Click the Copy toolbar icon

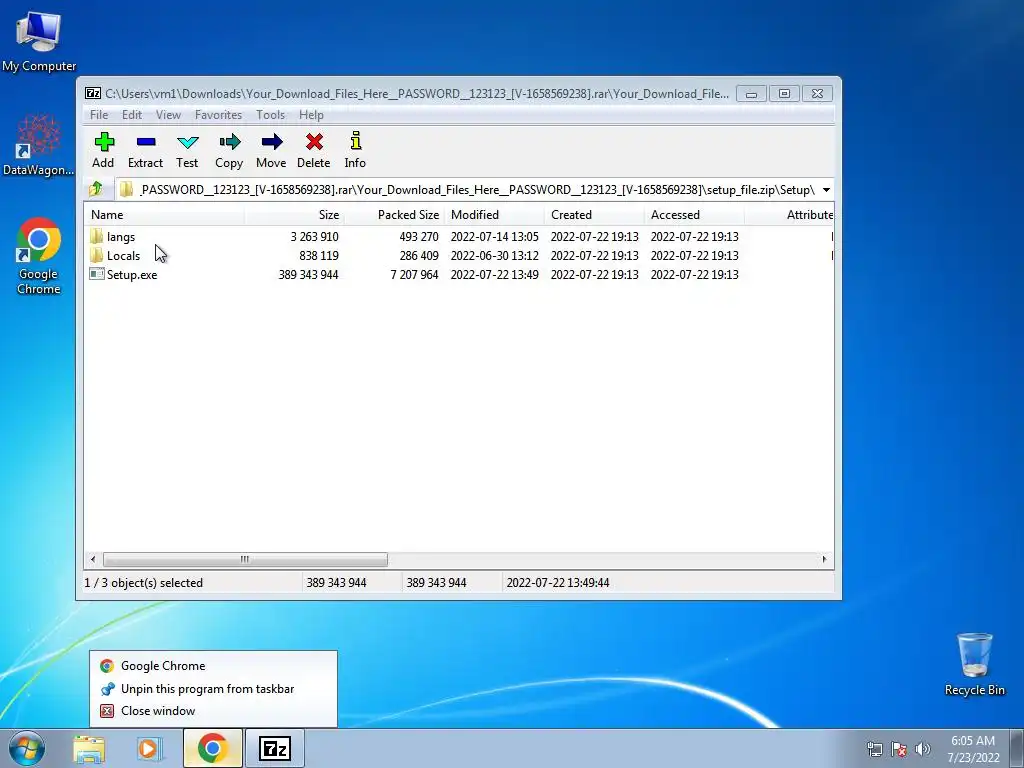coord(229,151)
